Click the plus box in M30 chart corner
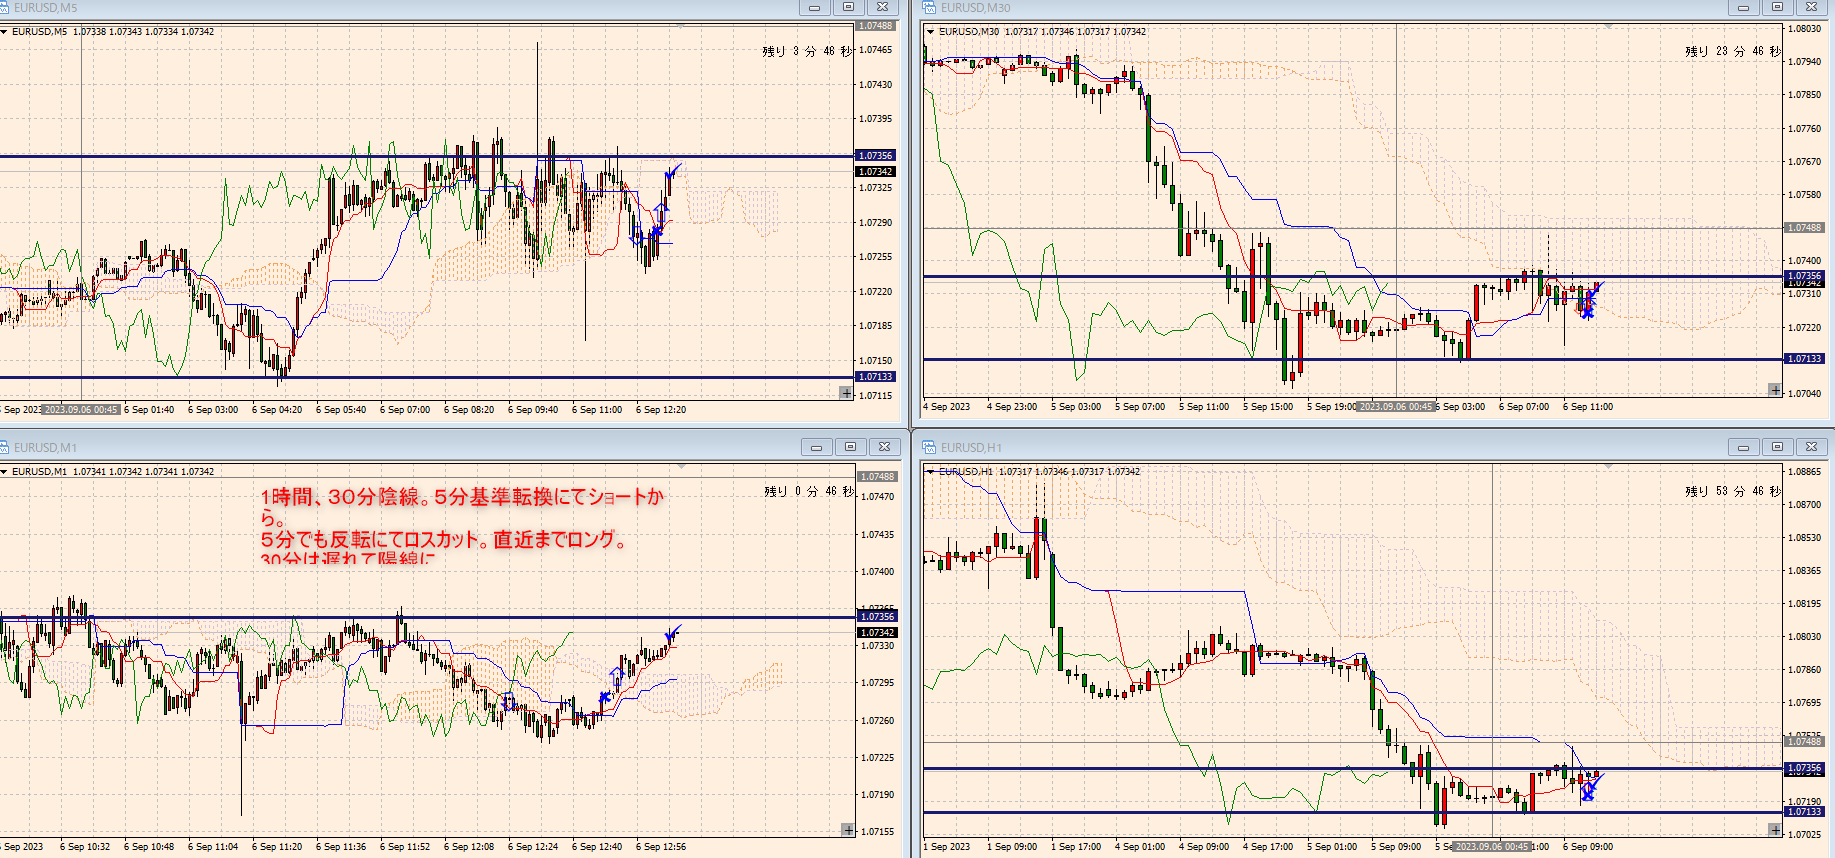Image resolution: width=1835 pixels, height=858 pixels. coord(1775,390)
